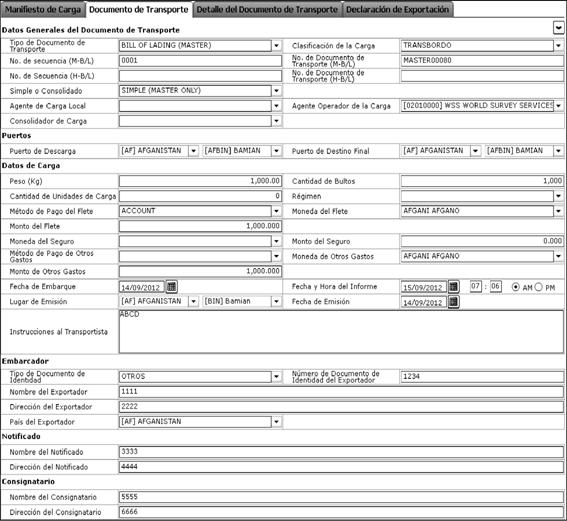Screen dimensions: 567x521
Task: Collapse Datos Generales section arrow
Action: [558, 28]
